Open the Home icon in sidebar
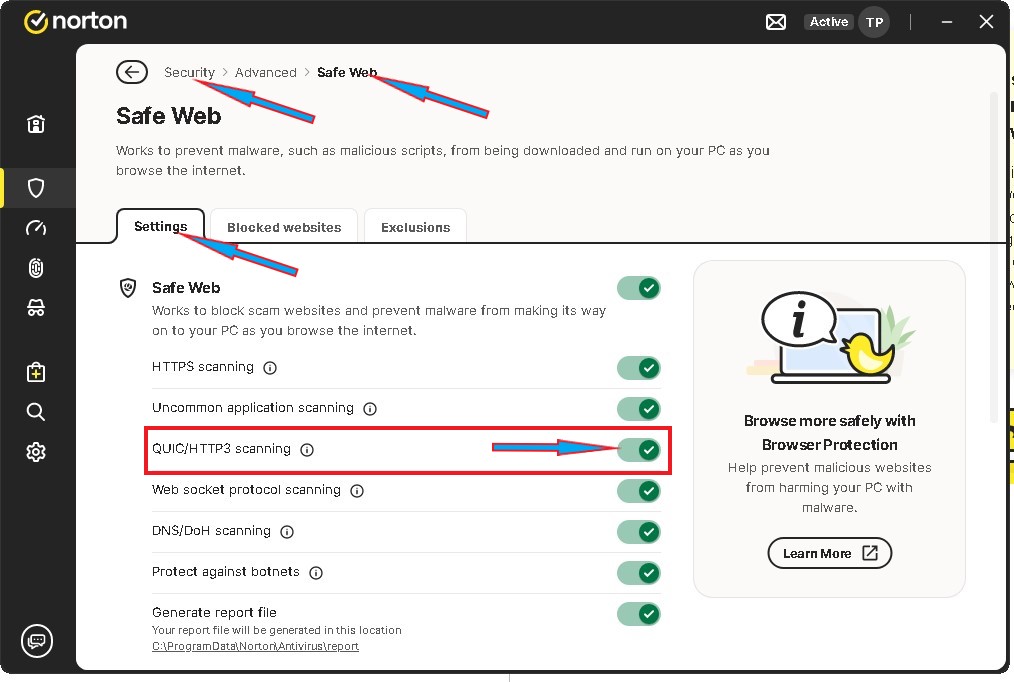Screen dimensions: 1014x682 [x=36, y=125]
